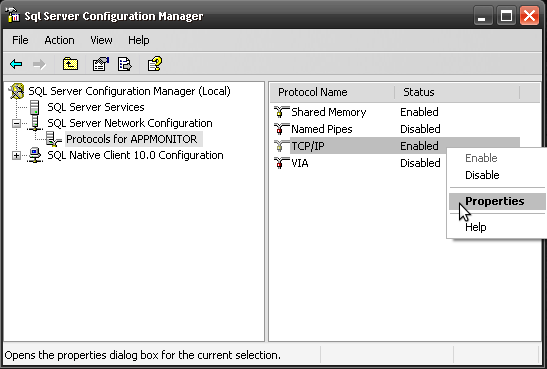
Task: Click the Shared Memory protocol icon
Action: tap(281, 112)
